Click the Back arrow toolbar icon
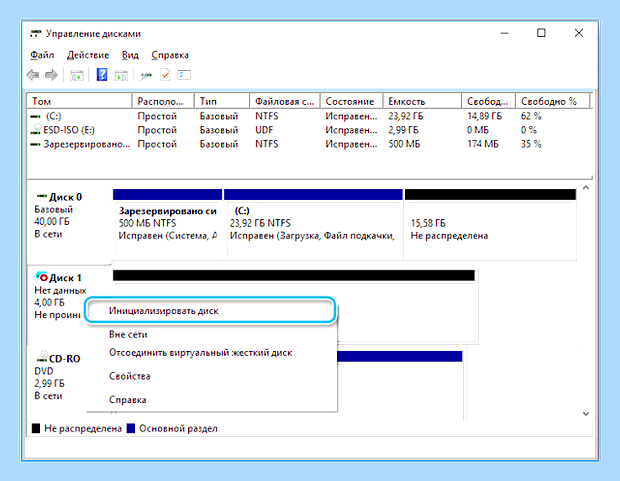620x481 pixels. point(33,75)
